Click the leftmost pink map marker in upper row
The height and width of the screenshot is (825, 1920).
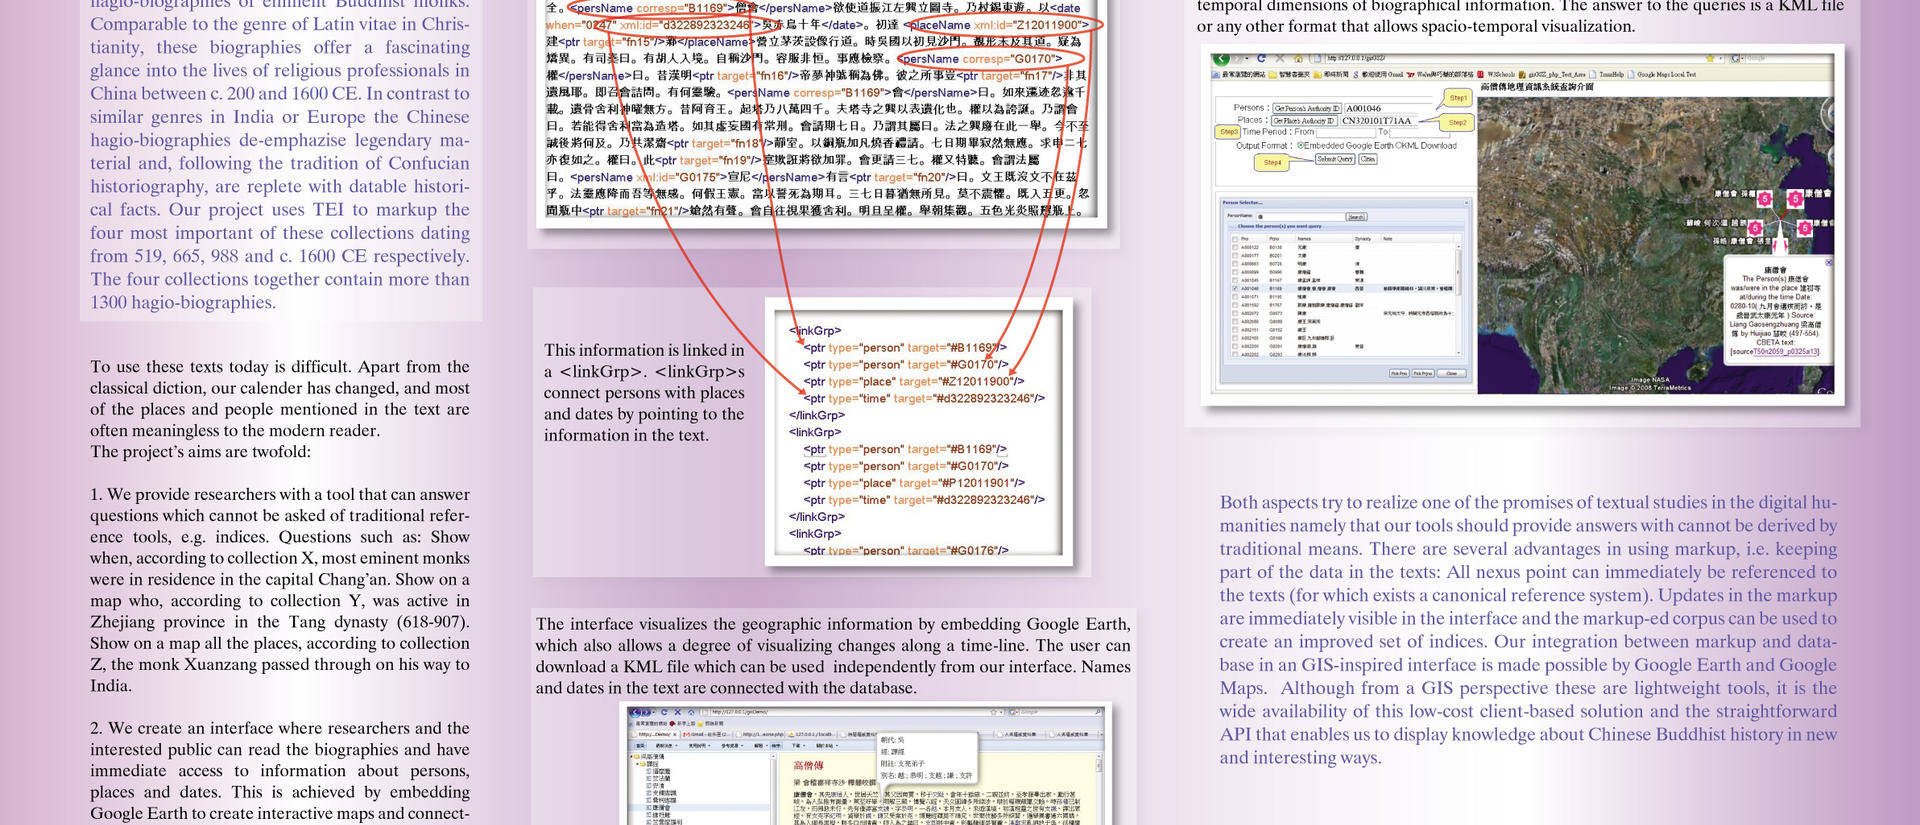pos(1765,199)
